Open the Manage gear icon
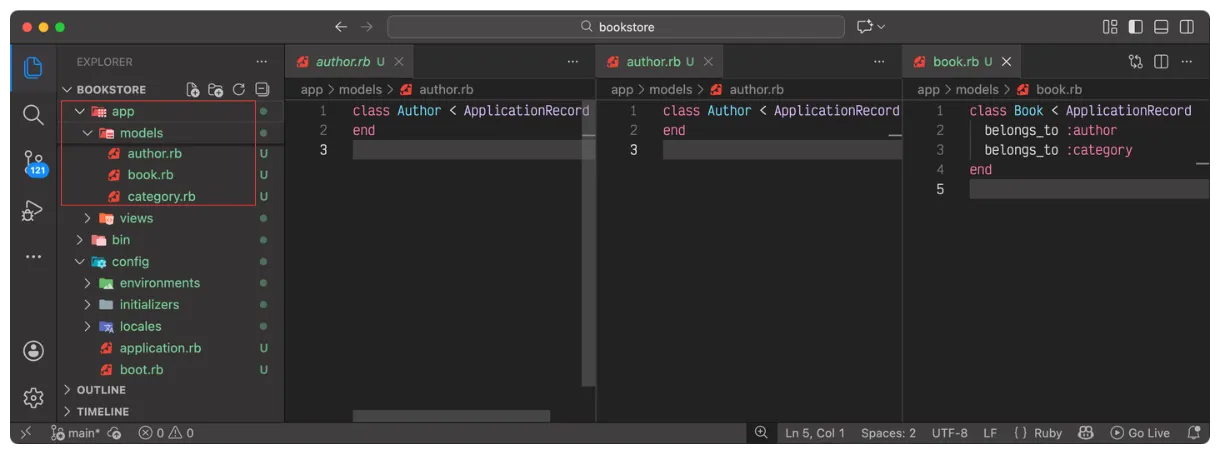Screen dimensions: 1220x454 click(x=33, y=397)
